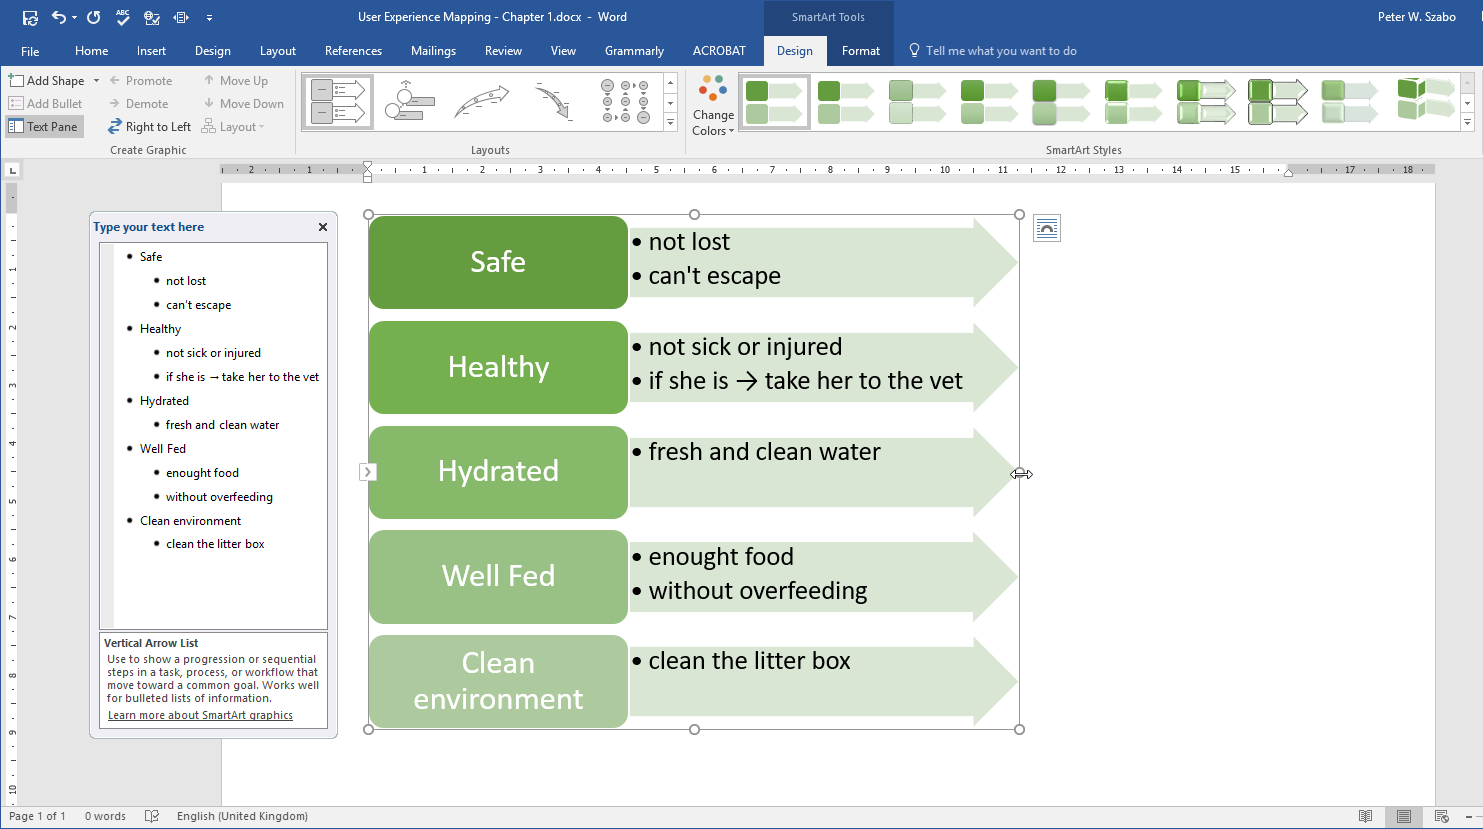
Task: Toggle the Text Pane button off
Action: (x=43, y=127)
